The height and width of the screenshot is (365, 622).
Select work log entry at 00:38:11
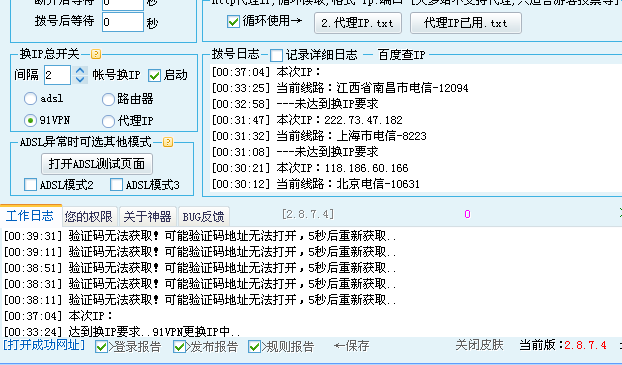200,300
